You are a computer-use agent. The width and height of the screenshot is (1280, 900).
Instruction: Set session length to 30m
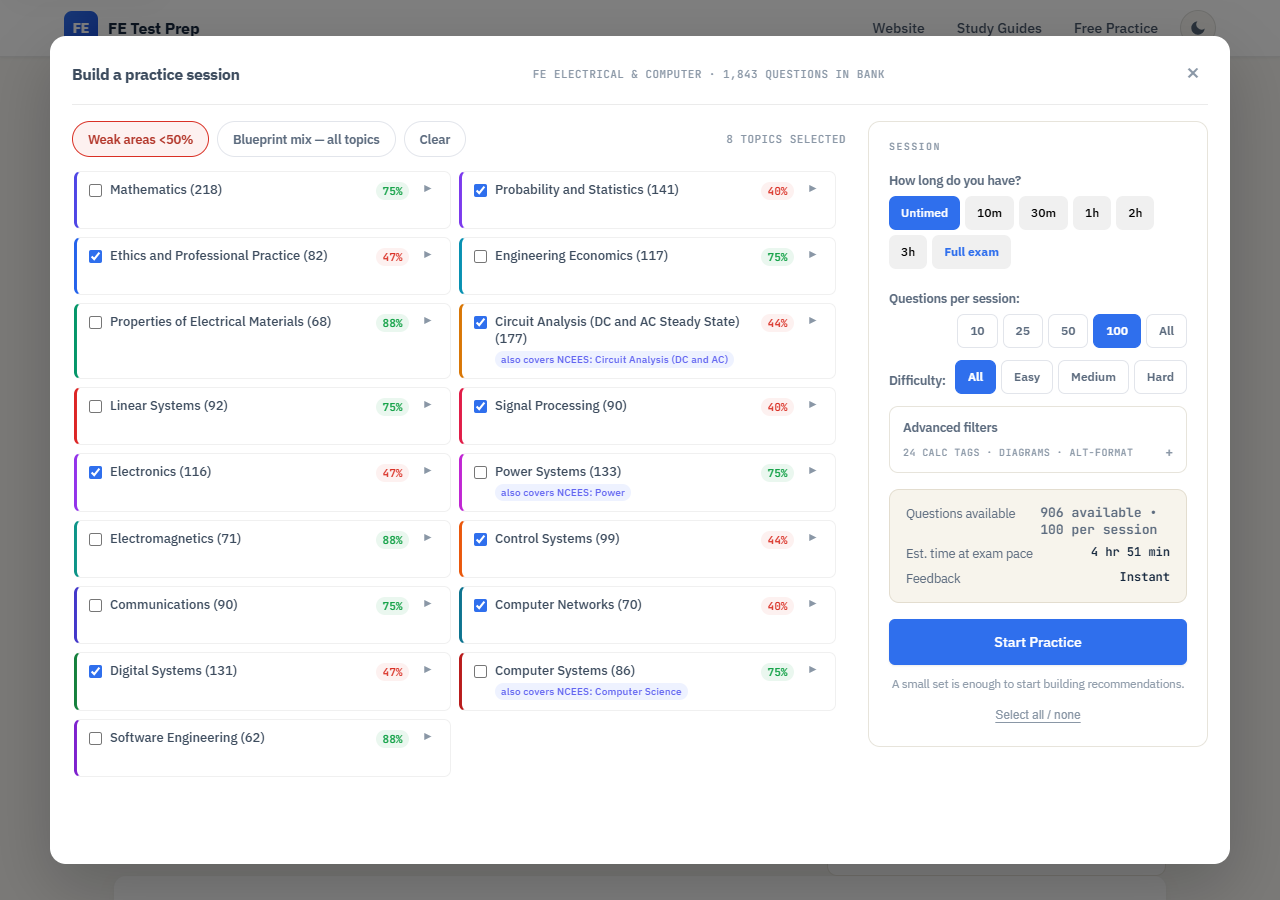1043,213
